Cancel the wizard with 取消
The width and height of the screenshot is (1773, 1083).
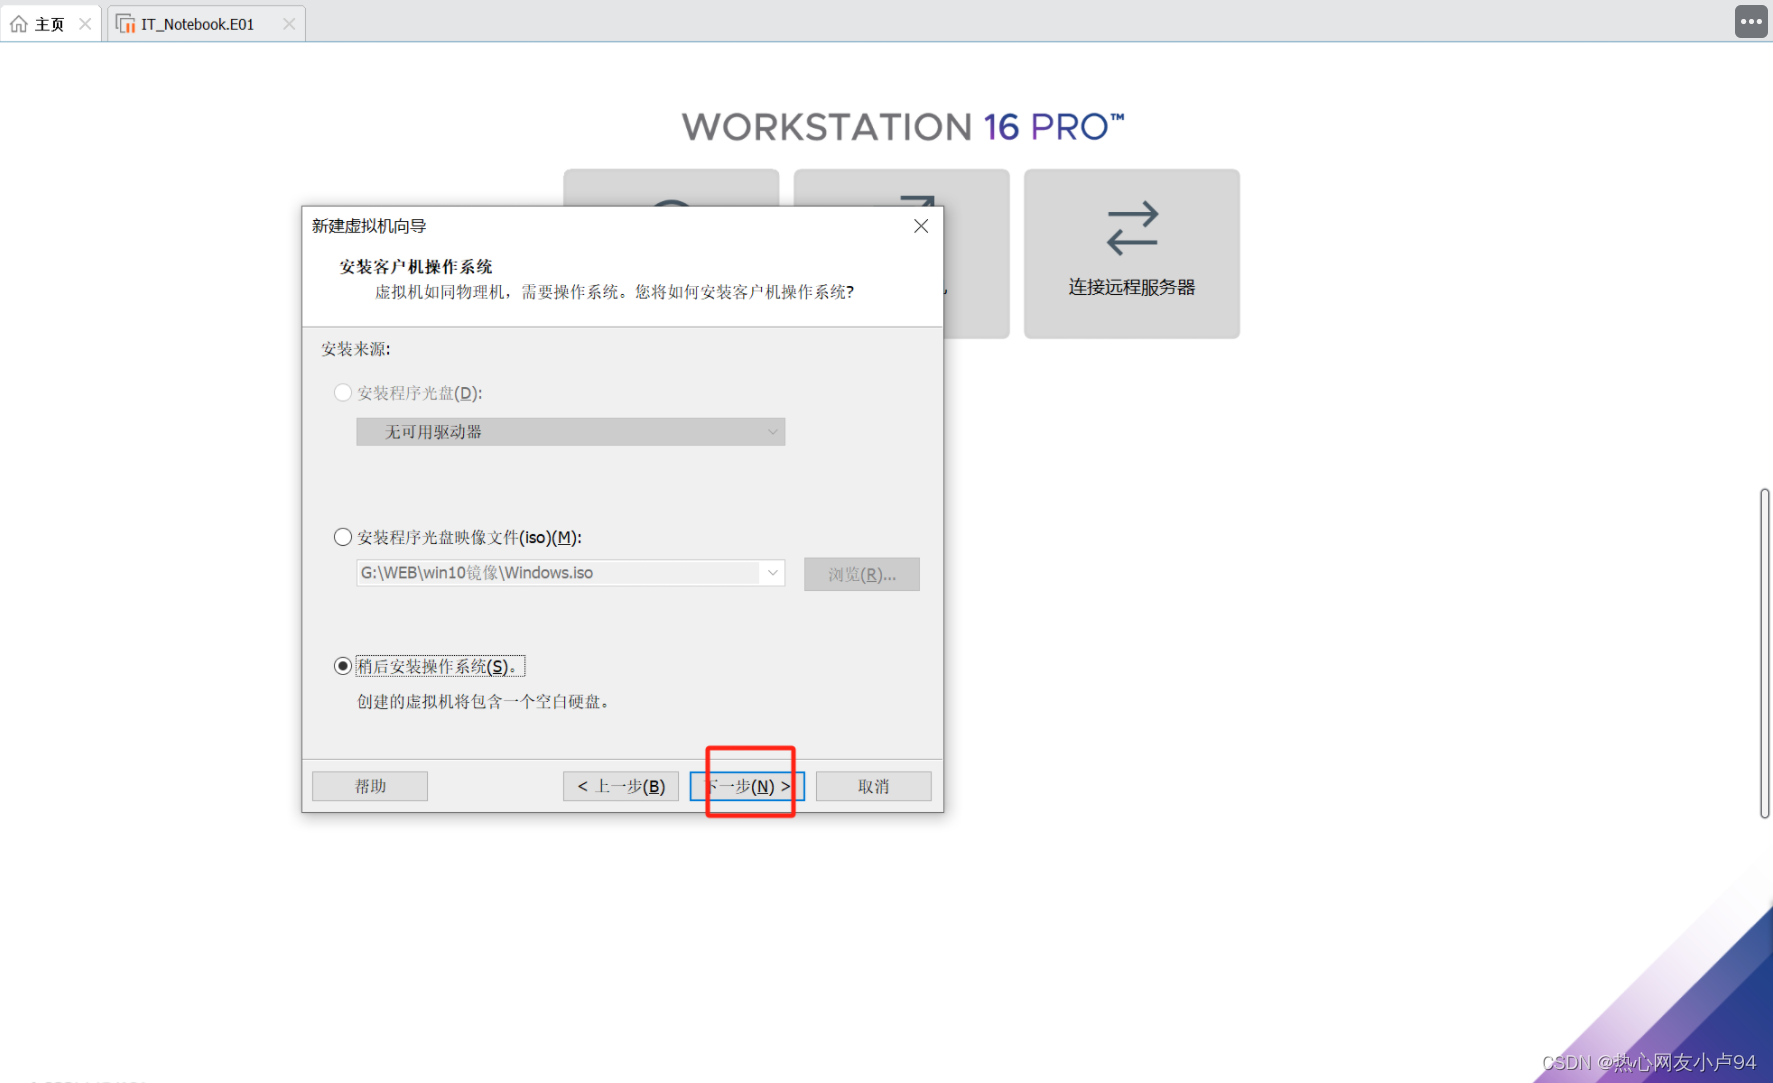point(874,786)
